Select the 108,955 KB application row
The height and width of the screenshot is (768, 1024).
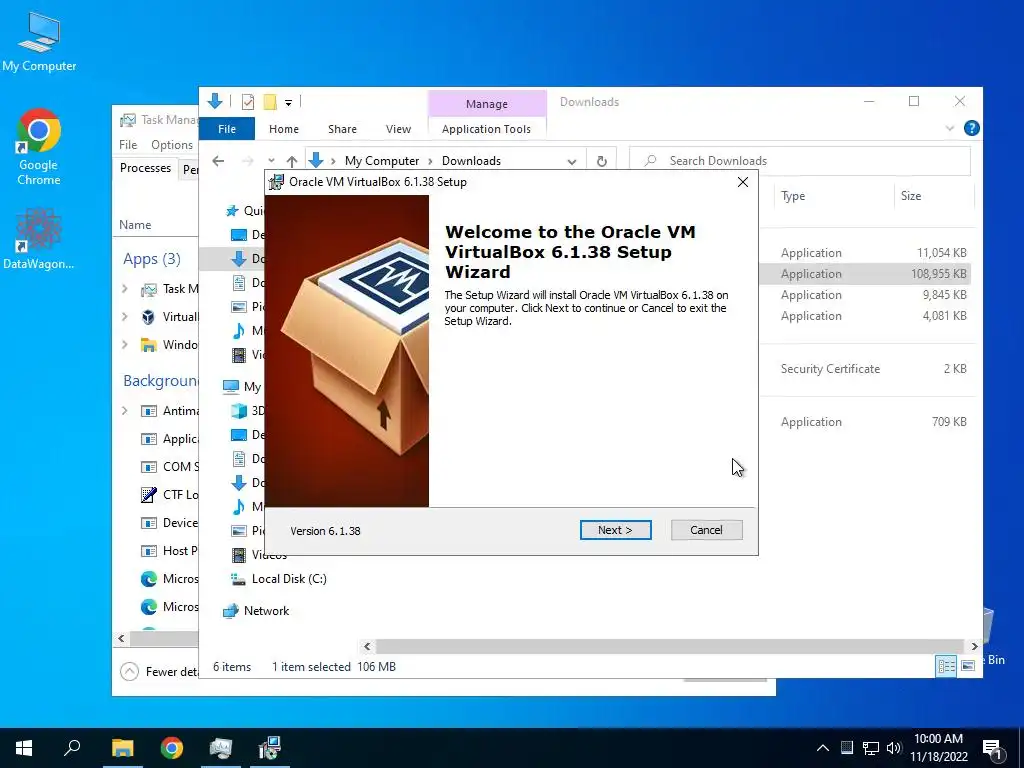[866, 274]
